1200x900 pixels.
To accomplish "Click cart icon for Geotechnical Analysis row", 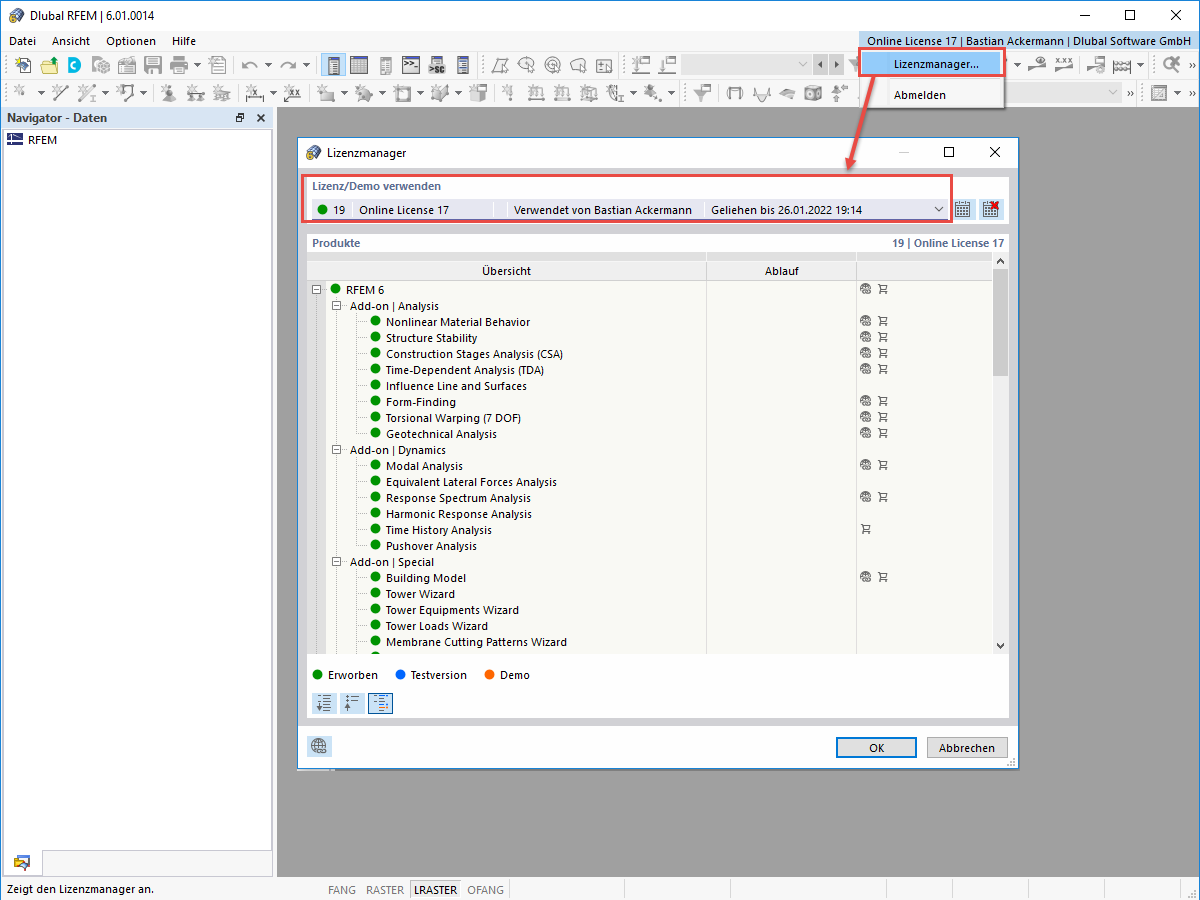I will pos(883,433).
